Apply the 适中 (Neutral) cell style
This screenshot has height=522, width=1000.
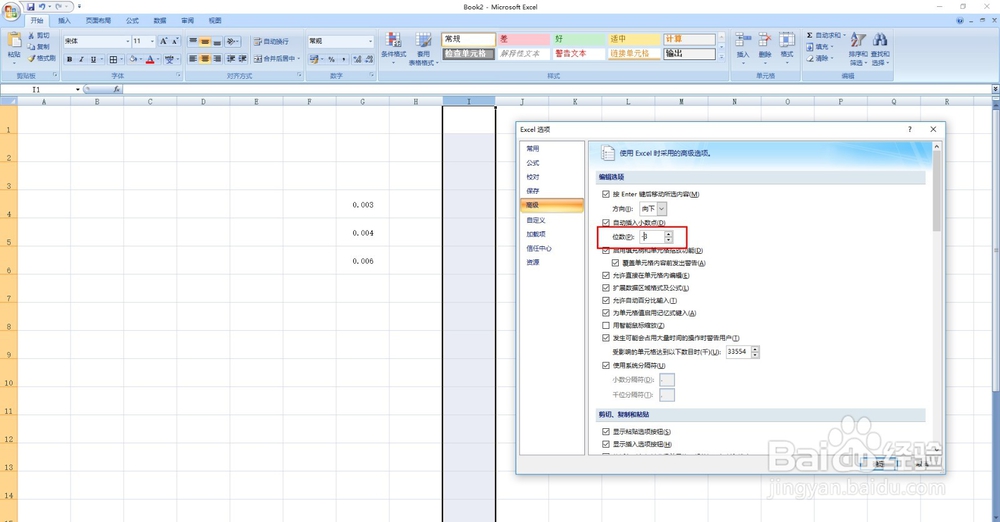[633, 39]
